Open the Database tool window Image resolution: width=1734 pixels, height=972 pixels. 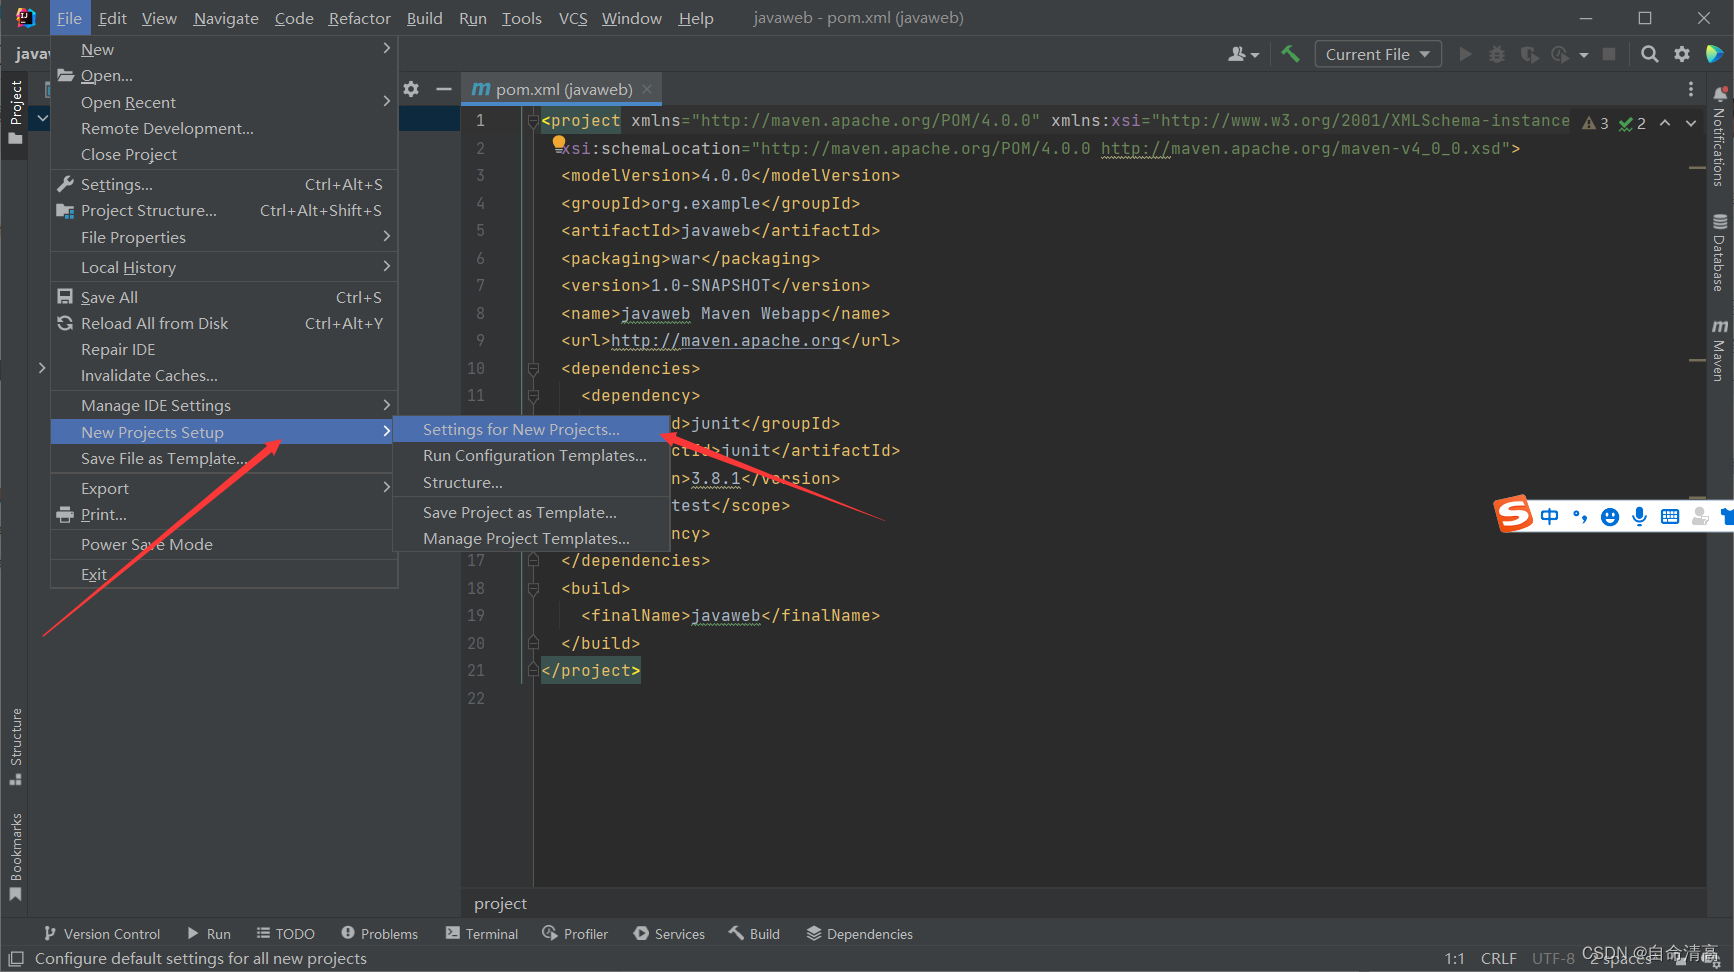1719,253
